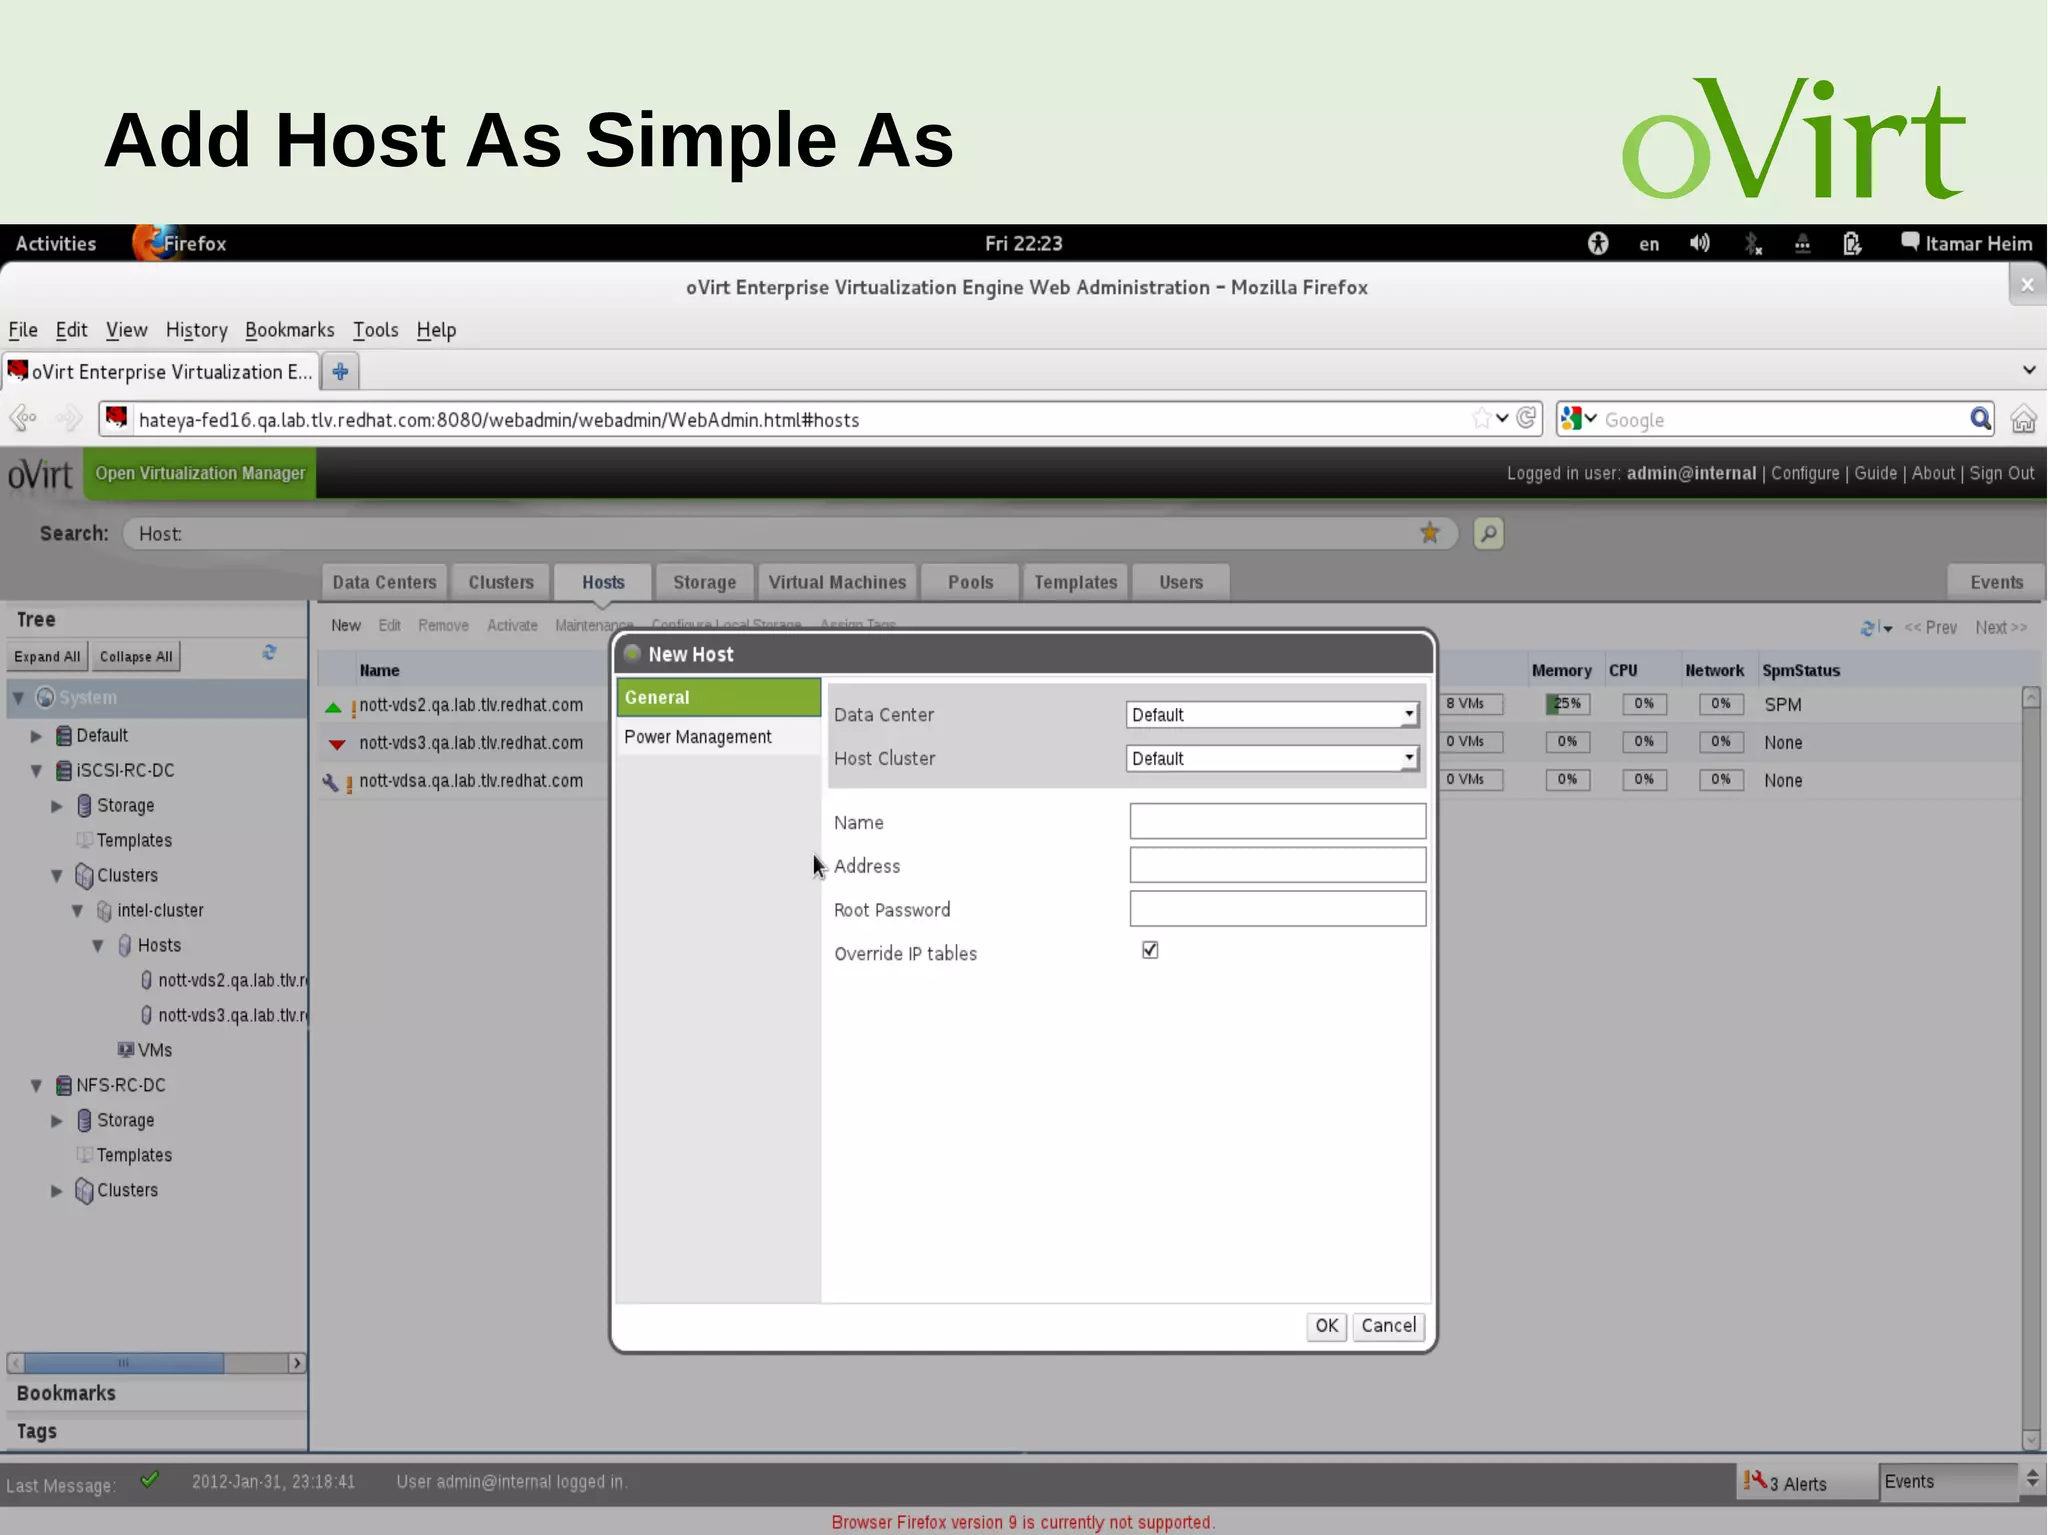2048x1535 pixels.
Task: Collapse the intel-cluster node
Action: tap(77, 911)
